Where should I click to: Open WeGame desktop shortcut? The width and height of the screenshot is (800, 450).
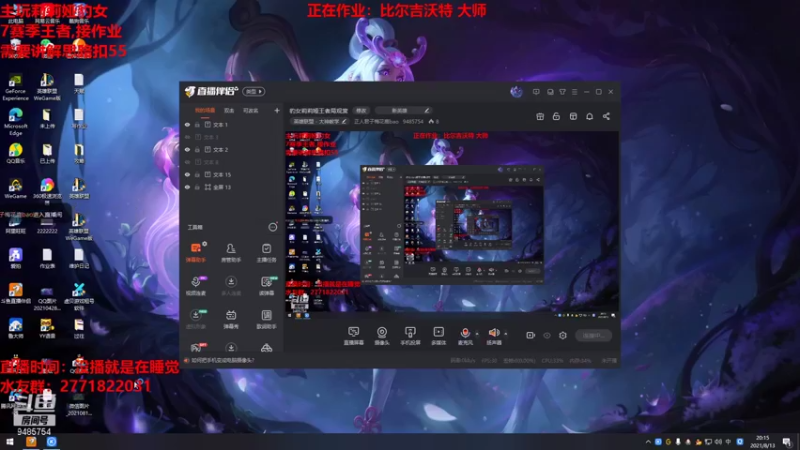(x=15, y=188)
